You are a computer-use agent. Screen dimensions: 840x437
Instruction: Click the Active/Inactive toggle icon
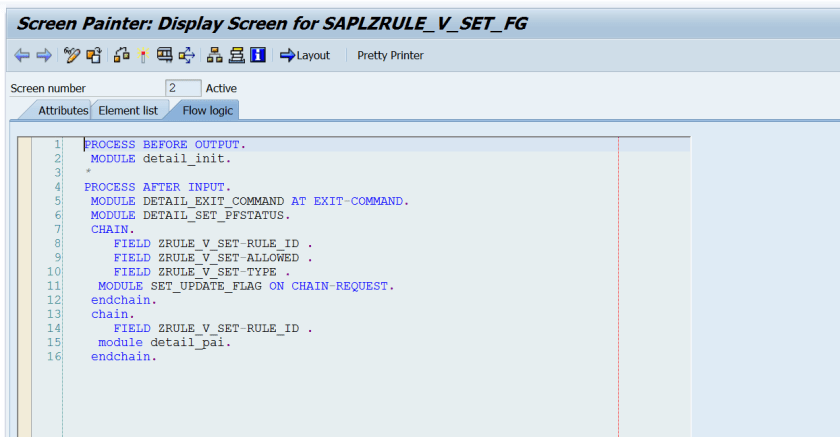click(94, 55)
